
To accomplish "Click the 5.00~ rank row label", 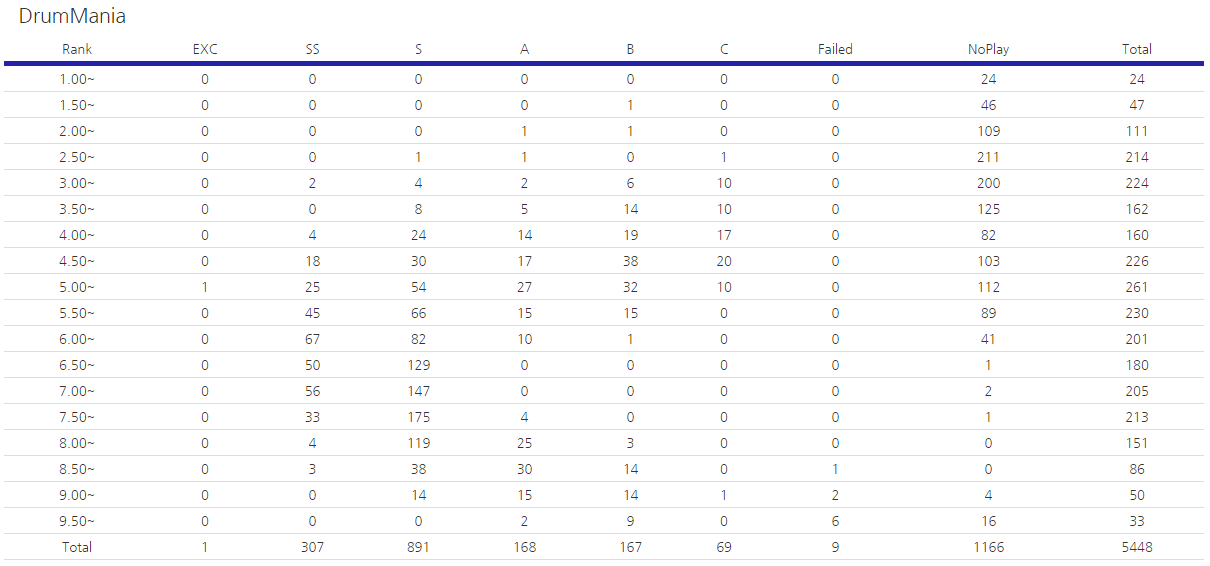I will [x=77, y=287].
